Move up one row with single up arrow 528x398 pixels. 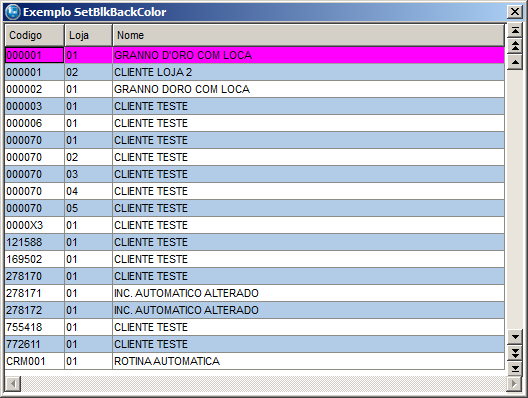pos(515,62)
